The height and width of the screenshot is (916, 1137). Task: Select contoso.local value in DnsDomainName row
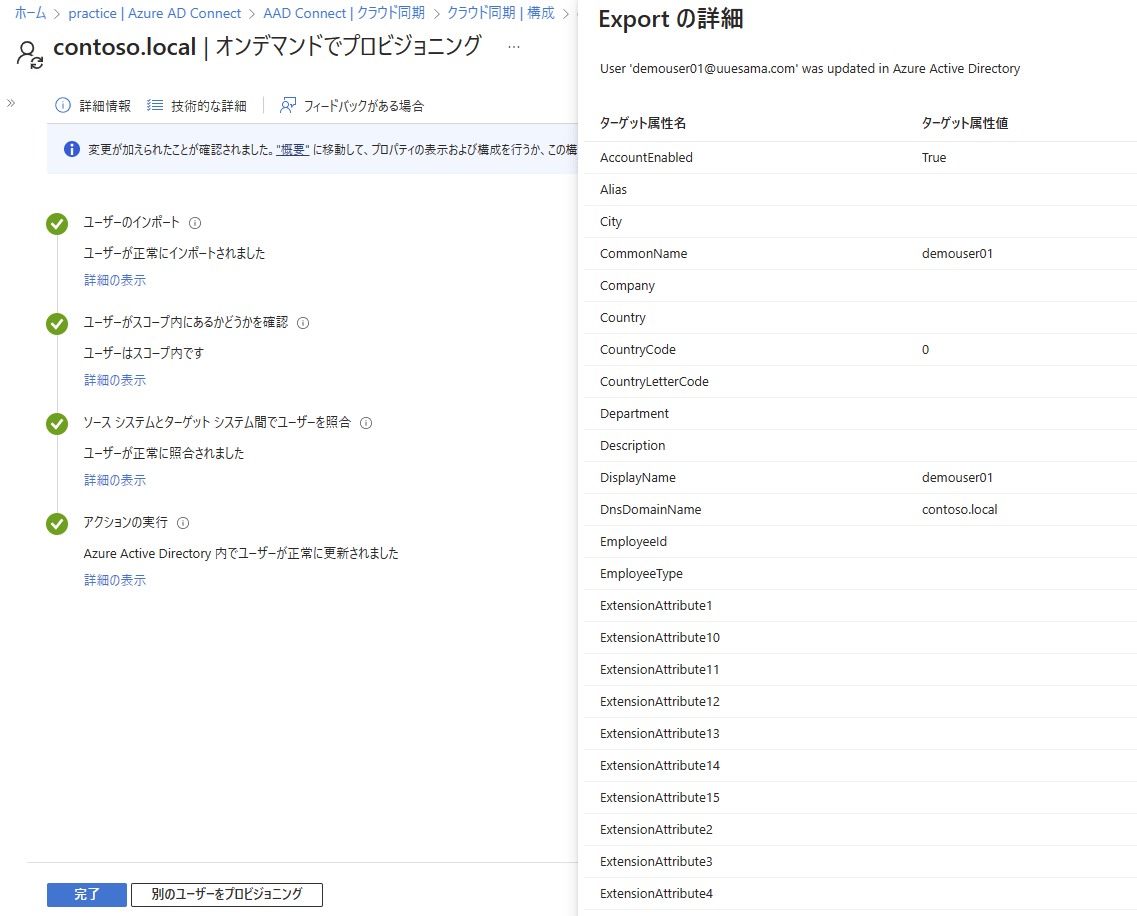pyautogui.click(x=959, y=509)
